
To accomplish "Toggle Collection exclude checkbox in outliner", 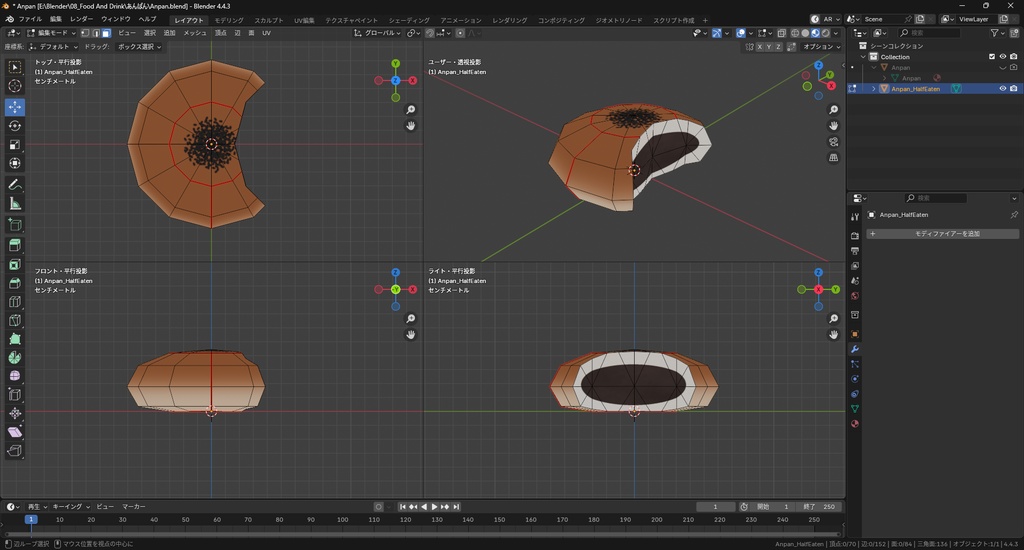I will point(992,57).
